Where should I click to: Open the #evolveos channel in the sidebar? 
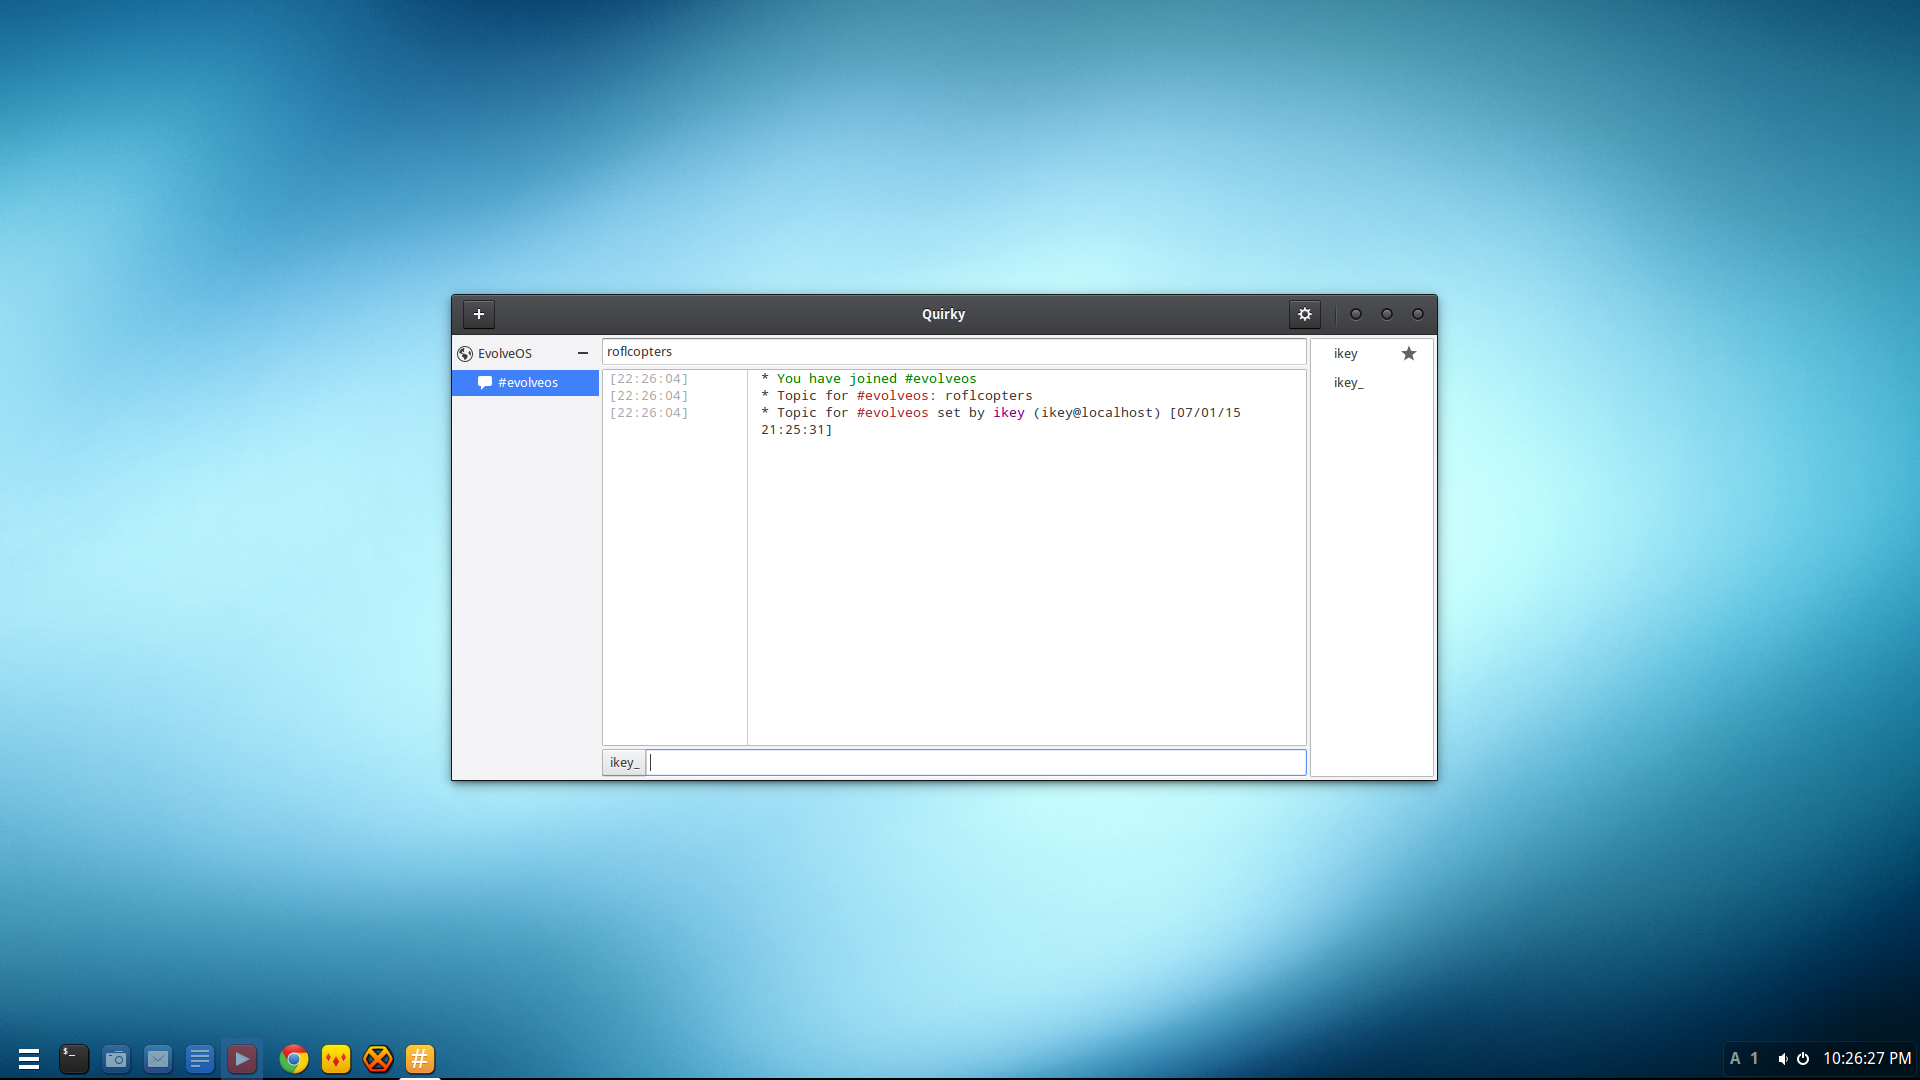tap(525, 383)
